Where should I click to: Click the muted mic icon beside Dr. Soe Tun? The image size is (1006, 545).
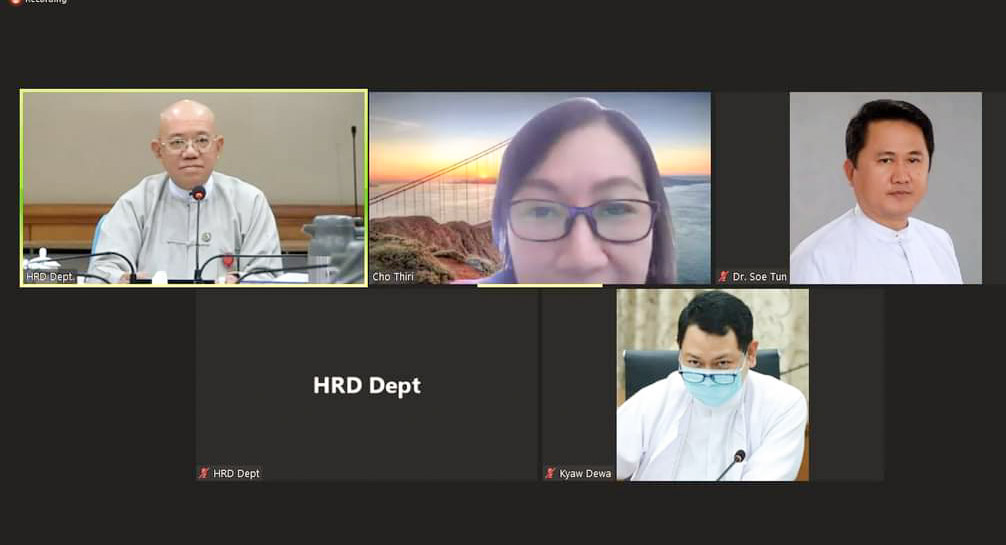click(723, 277)
